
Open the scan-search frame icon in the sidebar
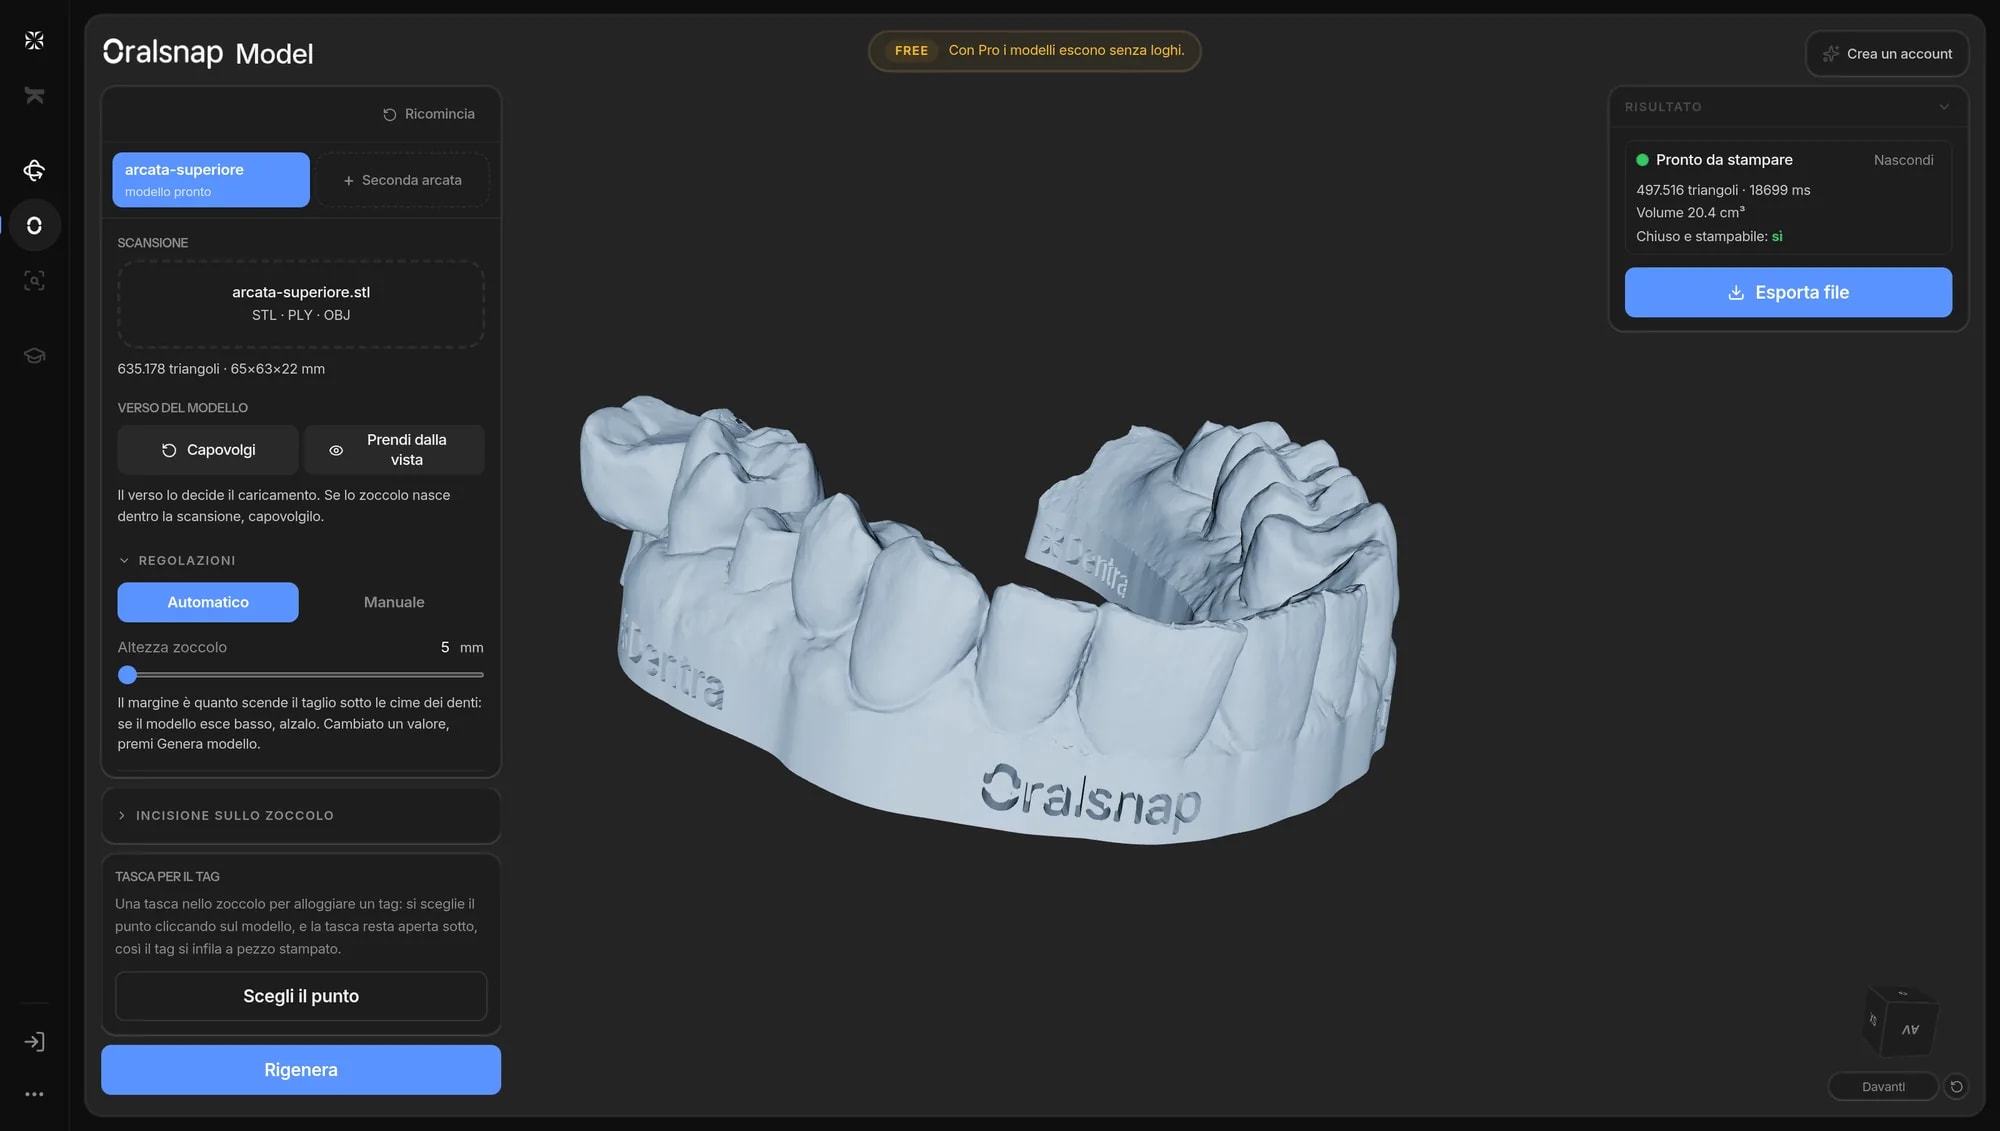[34, 280]
